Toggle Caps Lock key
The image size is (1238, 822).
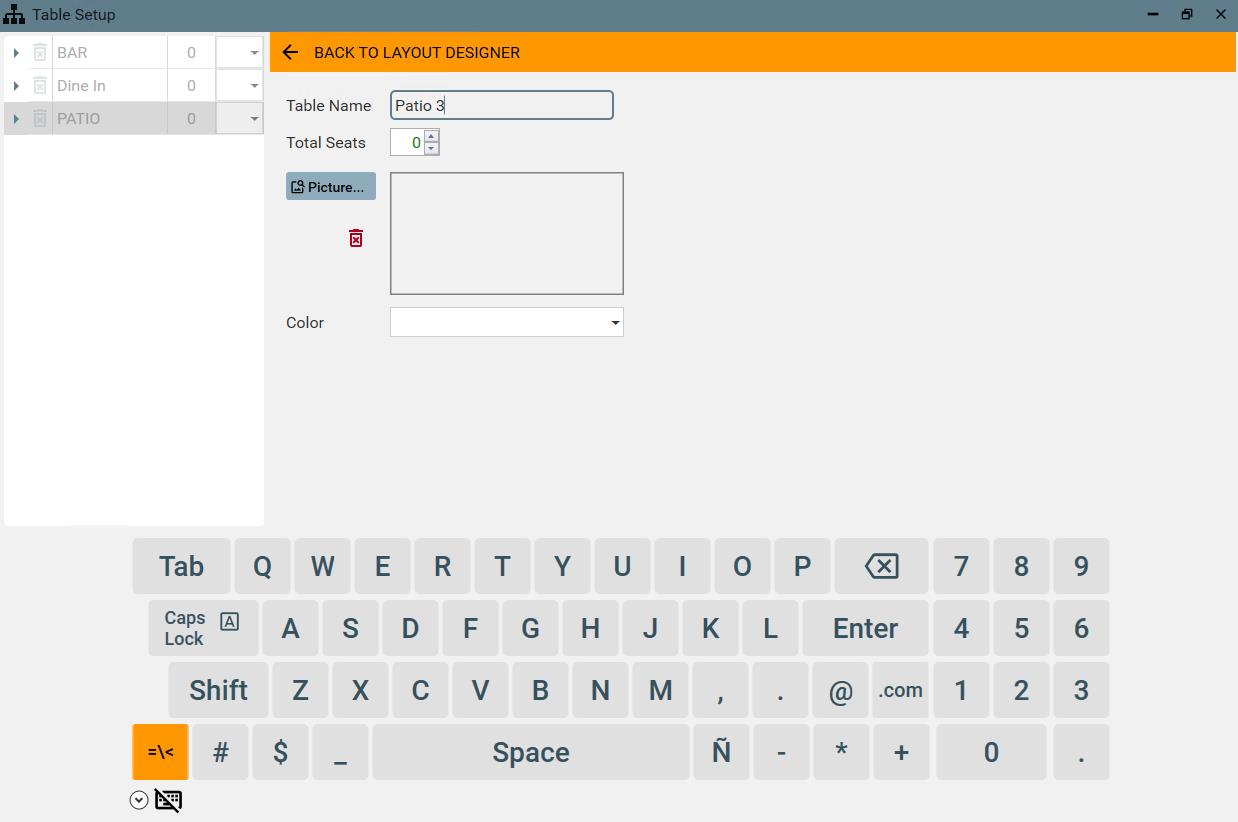203,628
